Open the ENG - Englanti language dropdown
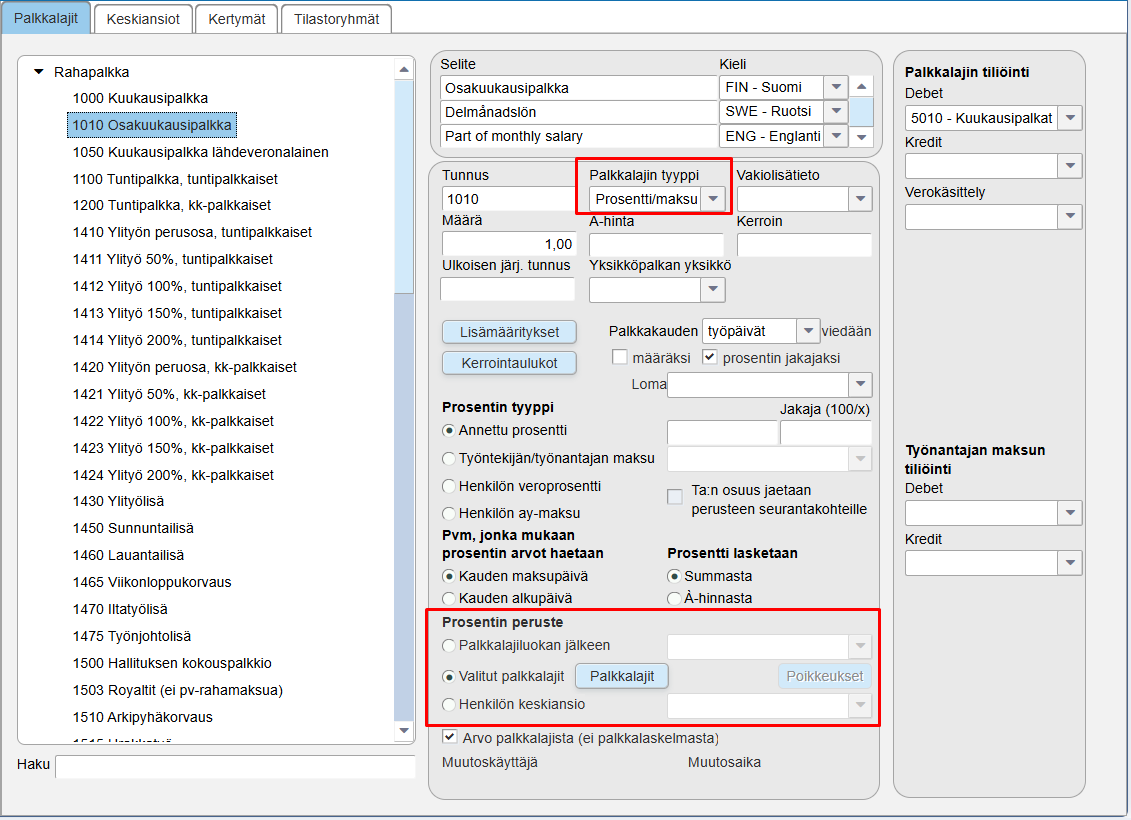The width and height of the screenshot is (1131, 820). [x=836, y=135]
